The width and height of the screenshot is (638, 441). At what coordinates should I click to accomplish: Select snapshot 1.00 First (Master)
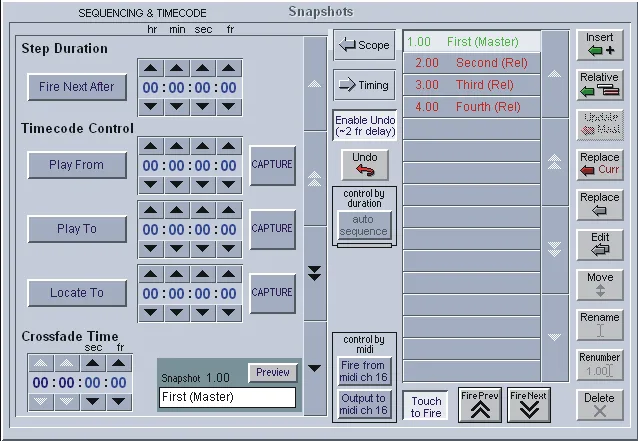[472, 41]
